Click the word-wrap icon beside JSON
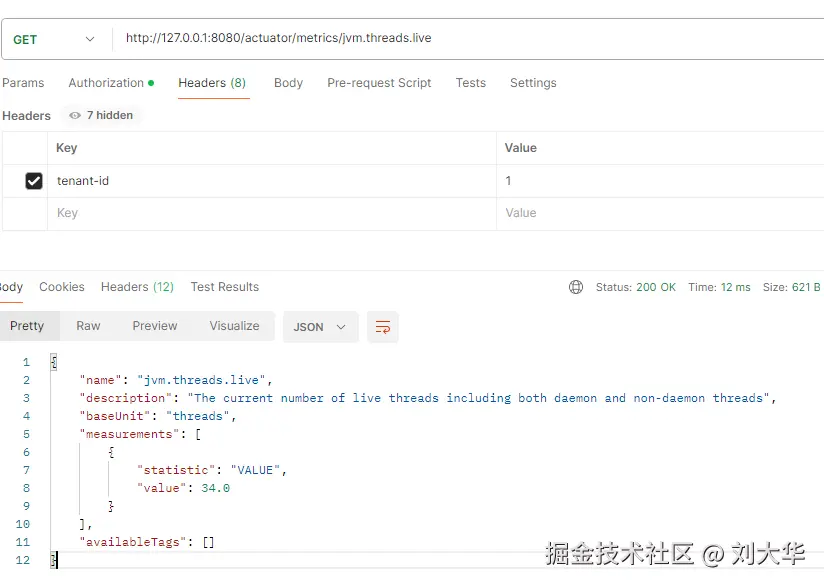The image size is (824, 586). click(382, 327)
